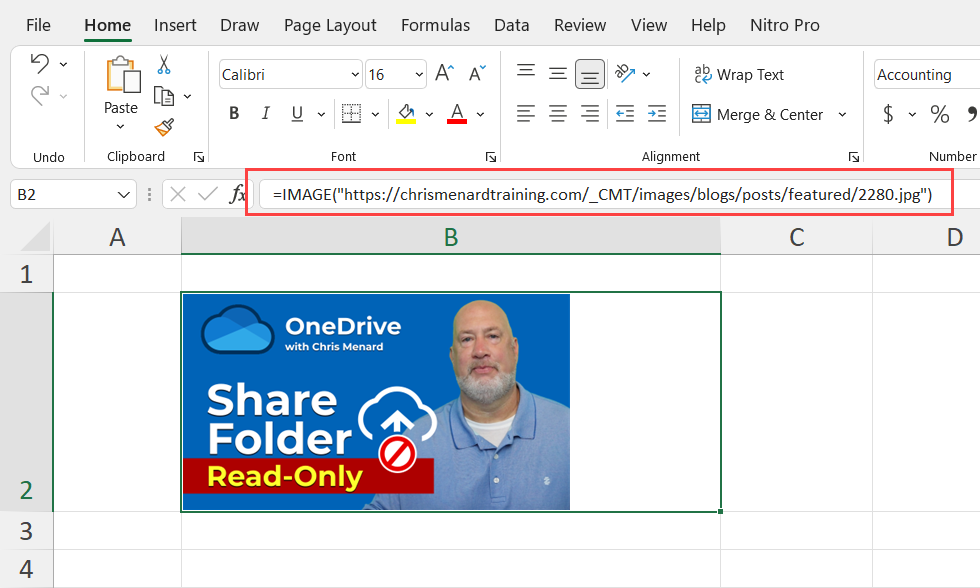Image resolution: width=980 pixels, height=588 pixels.
Task: Increase the cell indent
Action: [x=656, y=114]
